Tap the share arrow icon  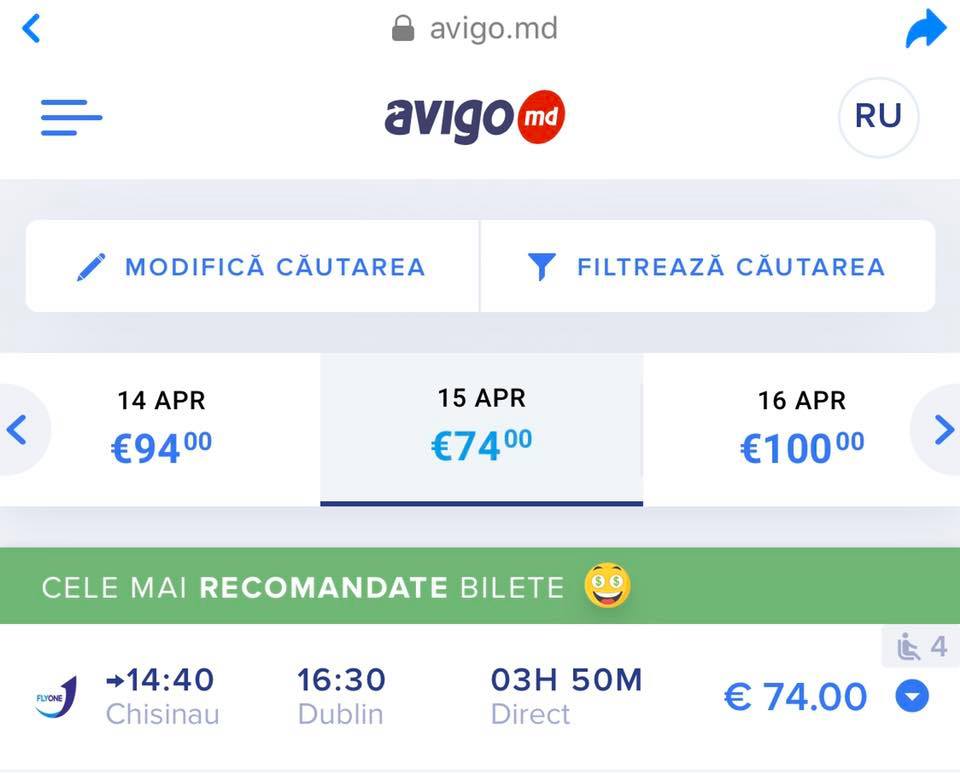925,28
